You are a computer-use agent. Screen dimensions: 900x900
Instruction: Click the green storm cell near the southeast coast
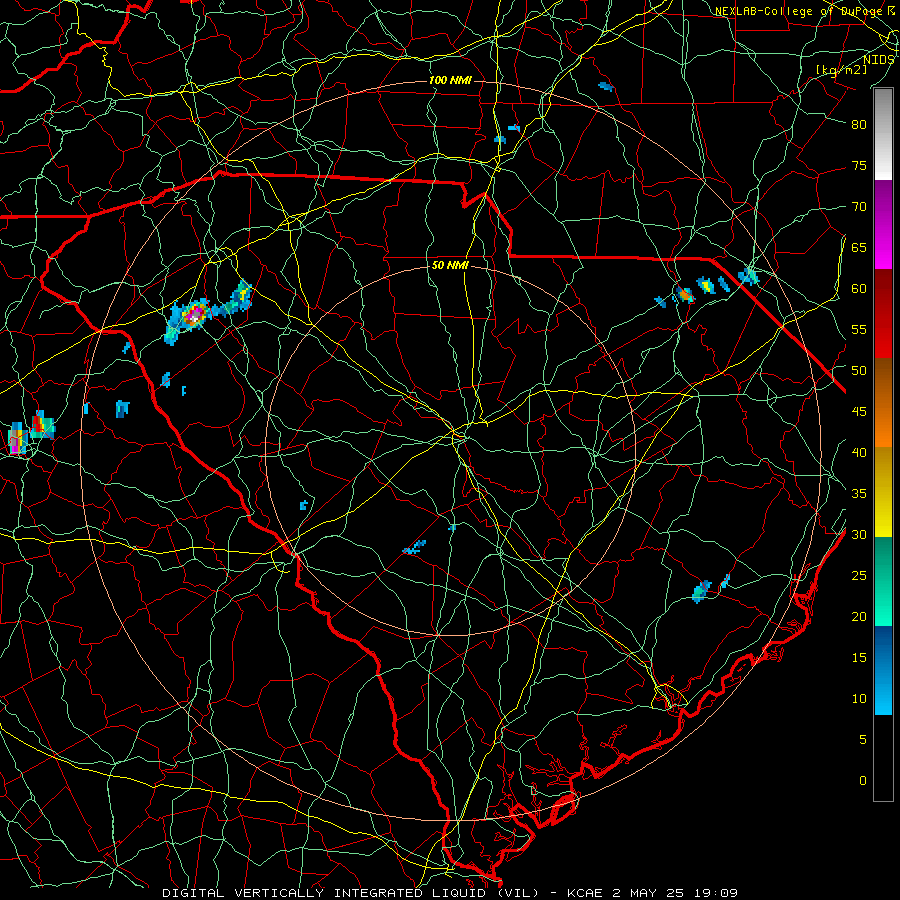coord(700,591)
